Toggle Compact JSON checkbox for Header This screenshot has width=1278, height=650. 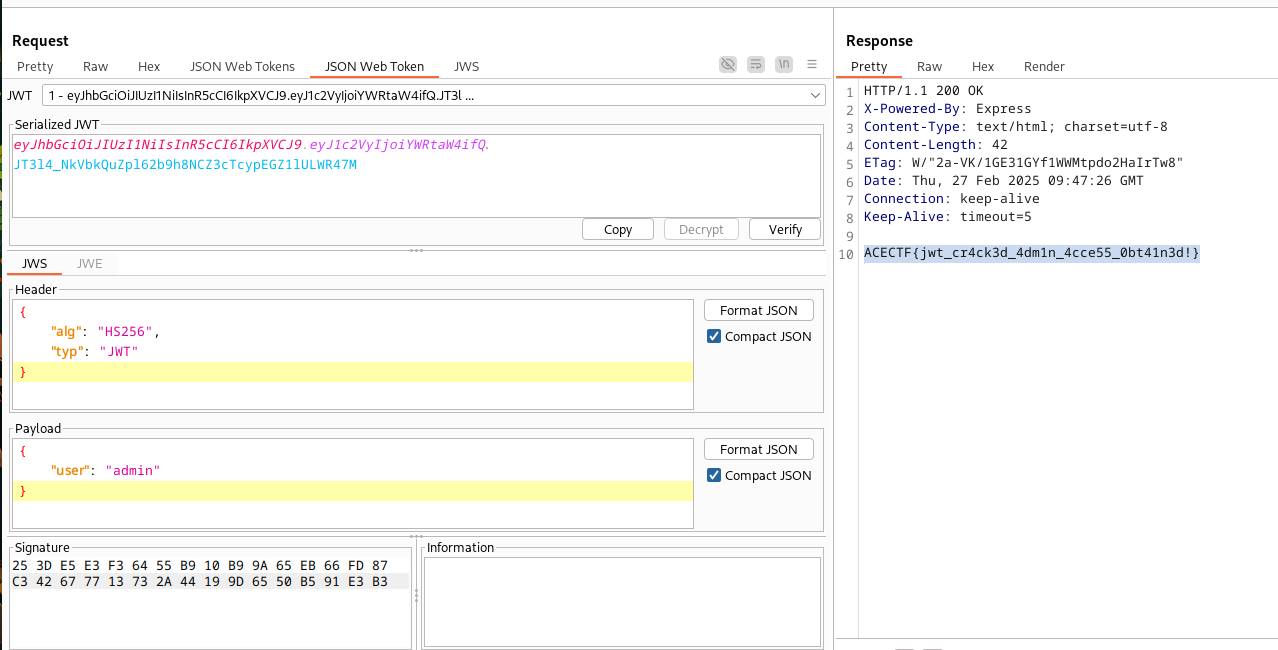714,336
